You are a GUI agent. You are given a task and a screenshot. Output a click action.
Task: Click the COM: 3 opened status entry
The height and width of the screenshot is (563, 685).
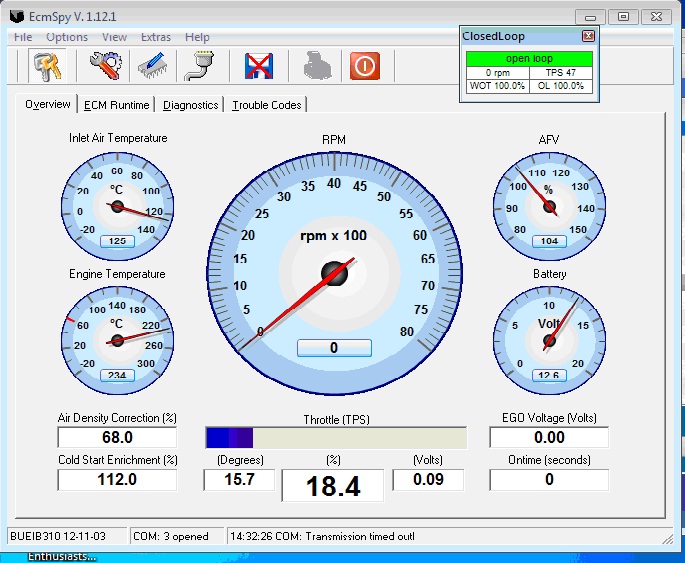coord(176,536)
